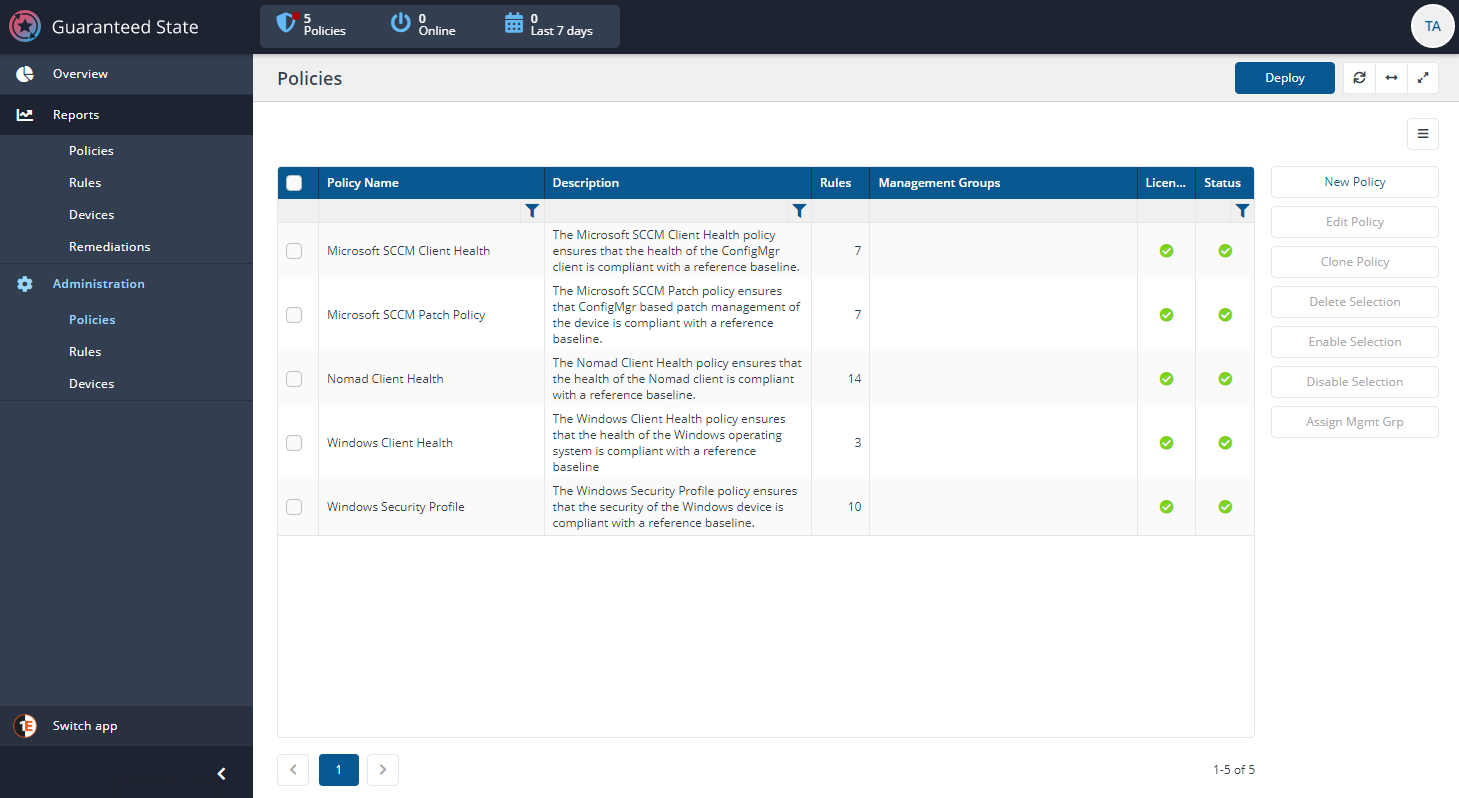Click the Disable Selection button
1459x798 pixels.
click(x=1355, y=382)
